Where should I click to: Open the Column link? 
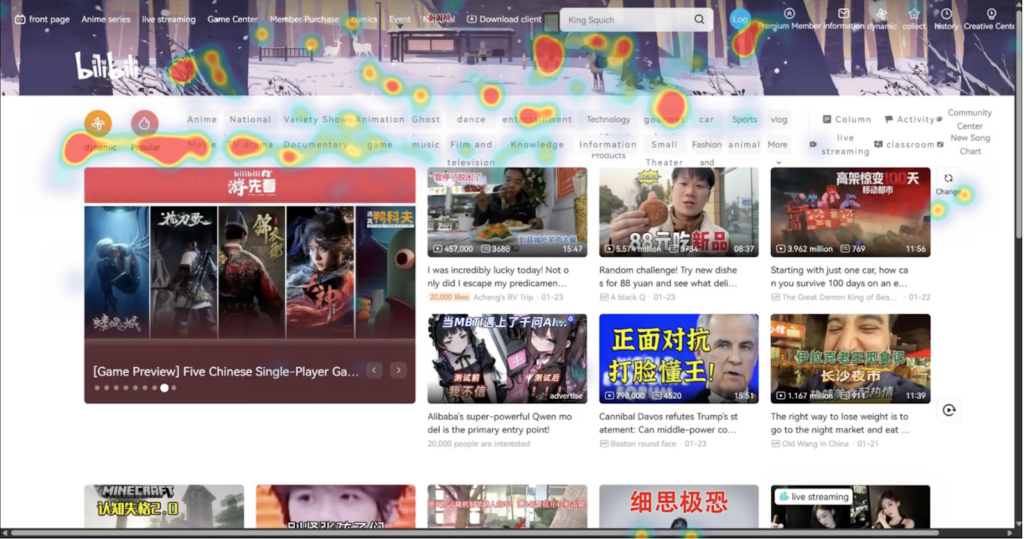pyautogui.click(x=846, y=119)
